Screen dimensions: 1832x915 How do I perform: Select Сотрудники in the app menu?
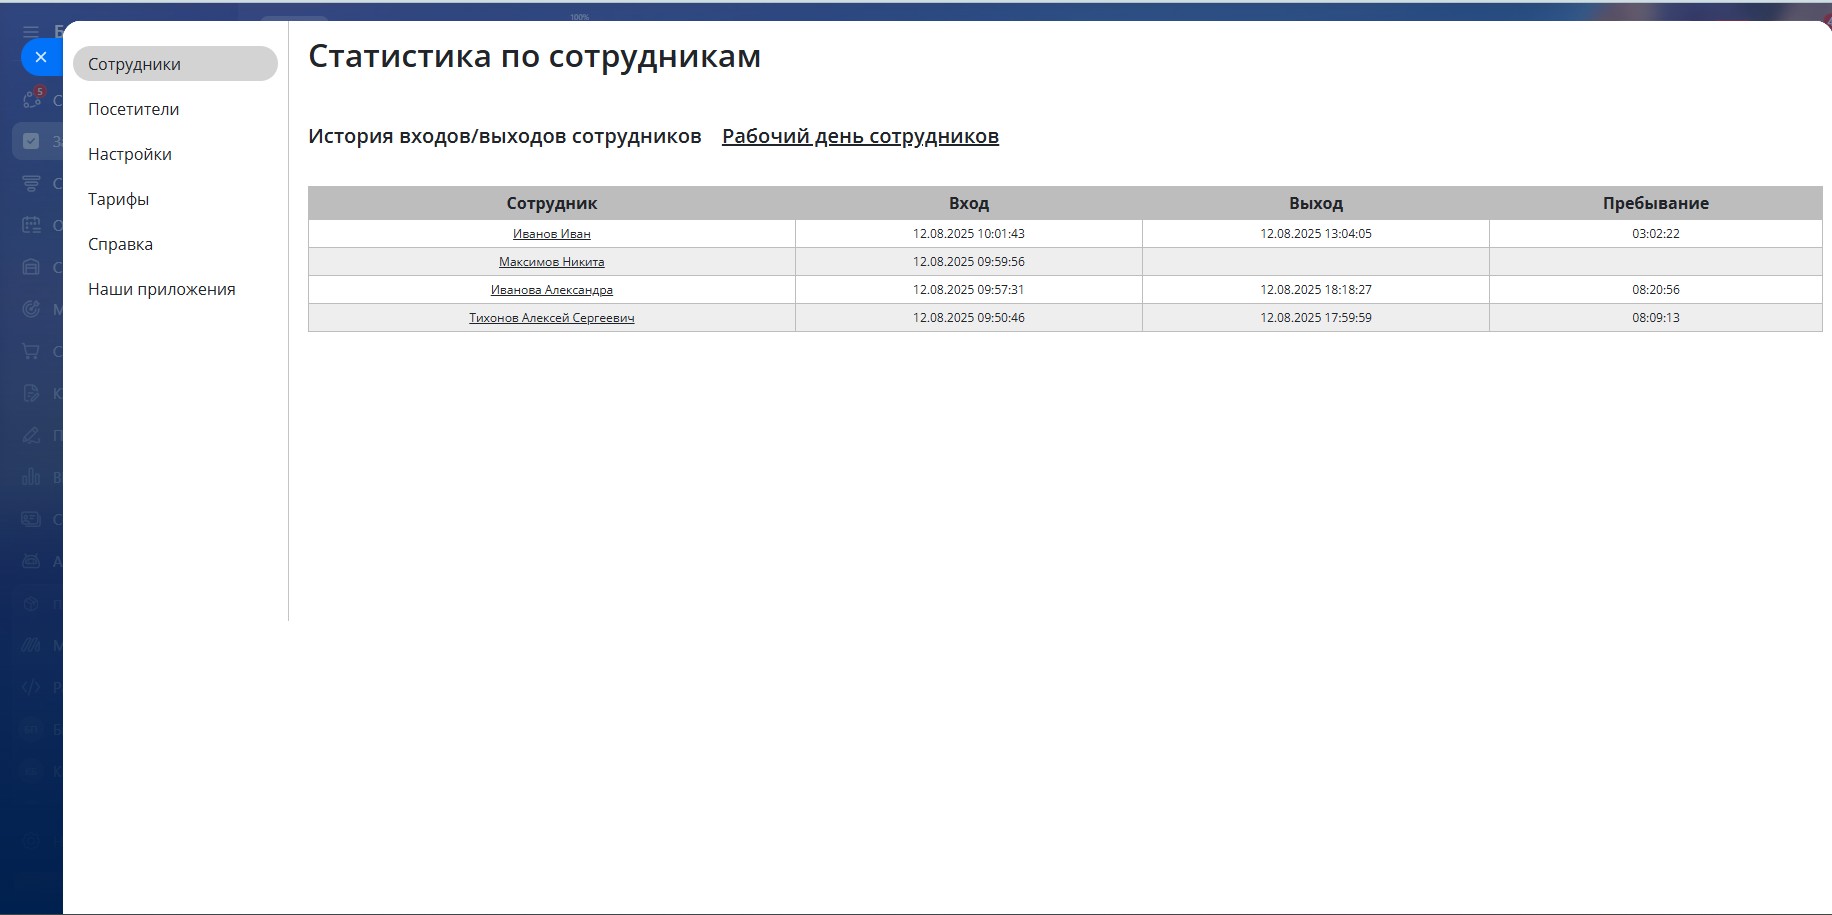click(x=175, y=64)
